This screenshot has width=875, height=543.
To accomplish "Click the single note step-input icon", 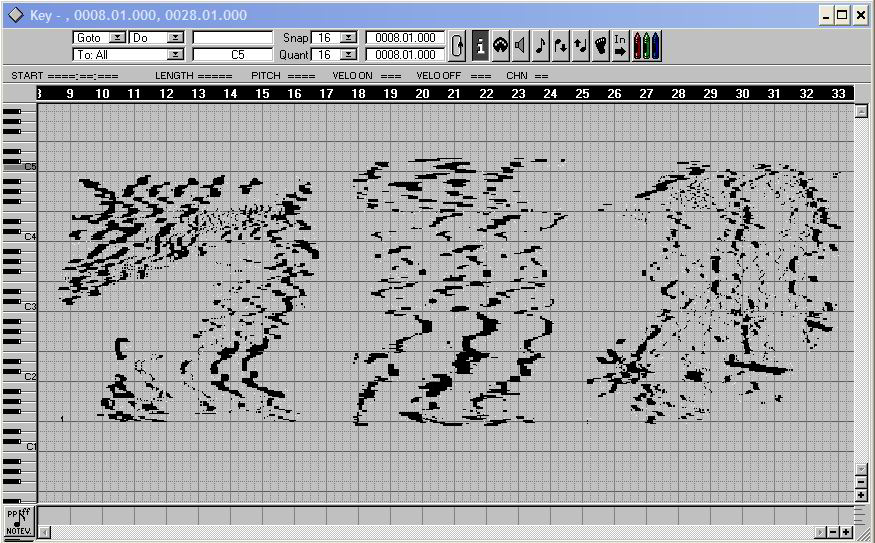I will pos(541,46).
